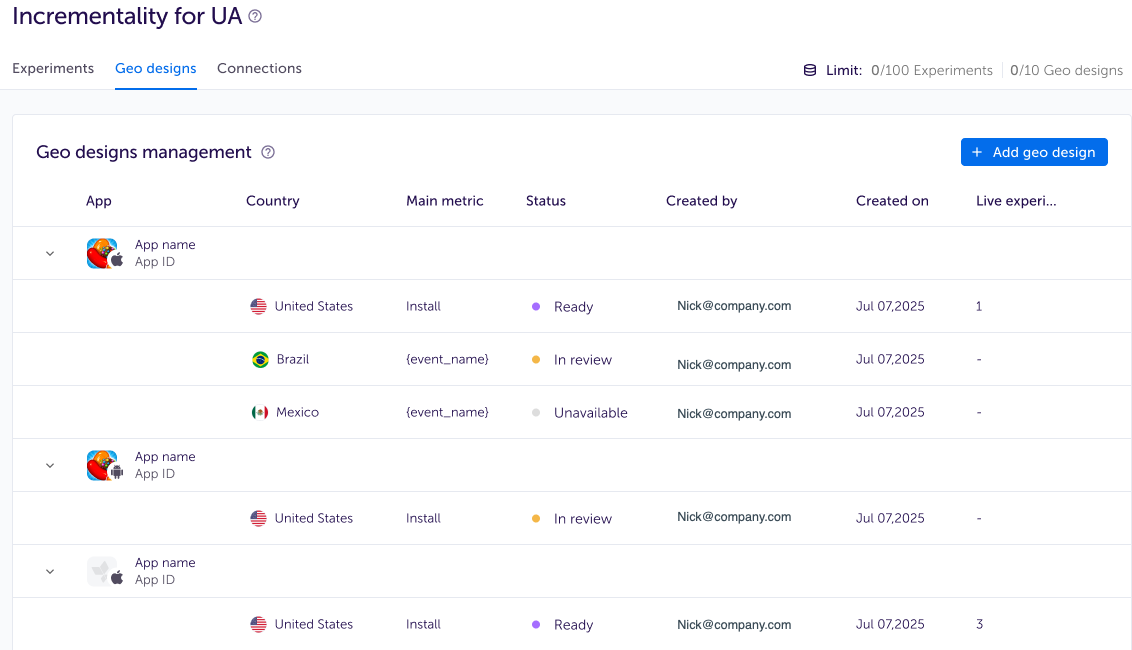Collapse the Android app group chevron

[50, 466]
